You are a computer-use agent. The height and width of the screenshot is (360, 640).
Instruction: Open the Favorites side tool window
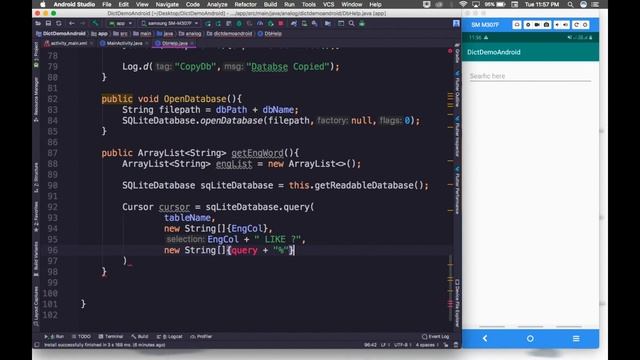pyautogui.click(x=36, y=216)
